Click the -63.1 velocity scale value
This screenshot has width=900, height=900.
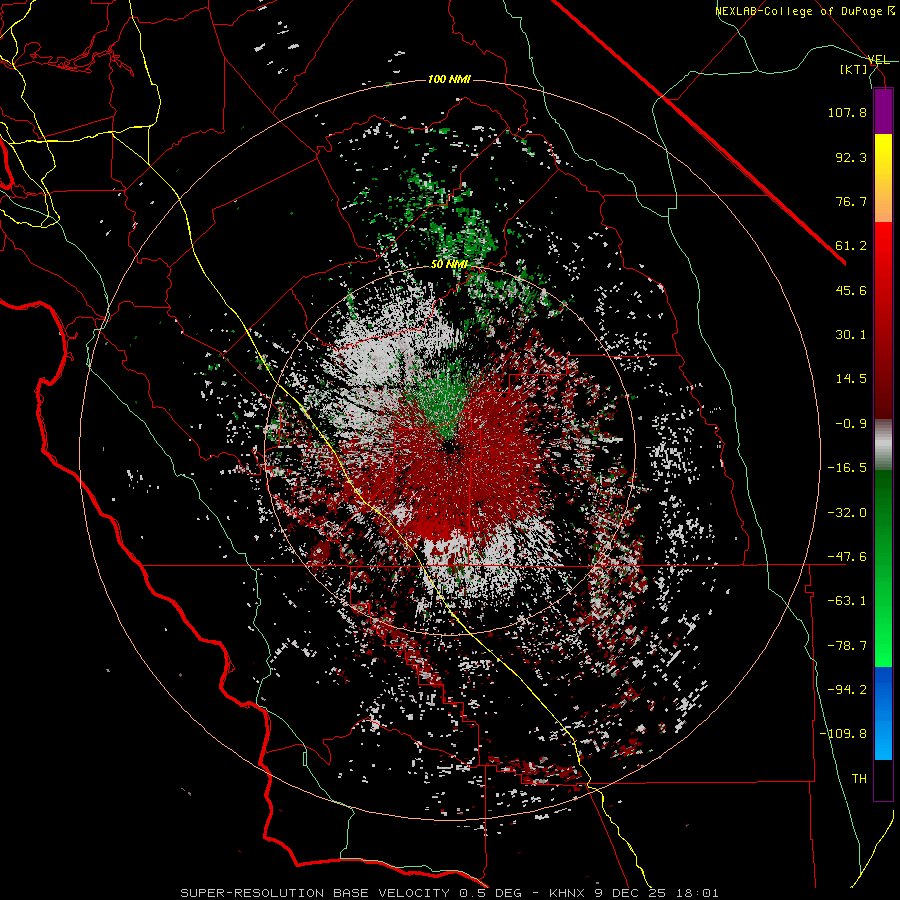pyautogui.click(x=847, y=601)
